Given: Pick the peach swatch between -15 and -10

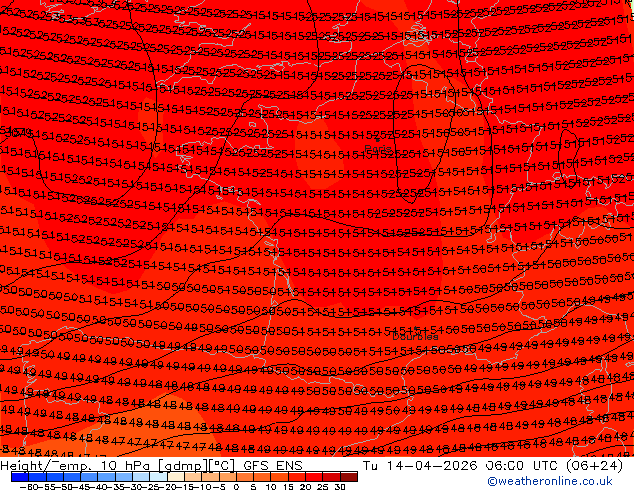Looking at the screenshot, I should [x=193, y=477].
